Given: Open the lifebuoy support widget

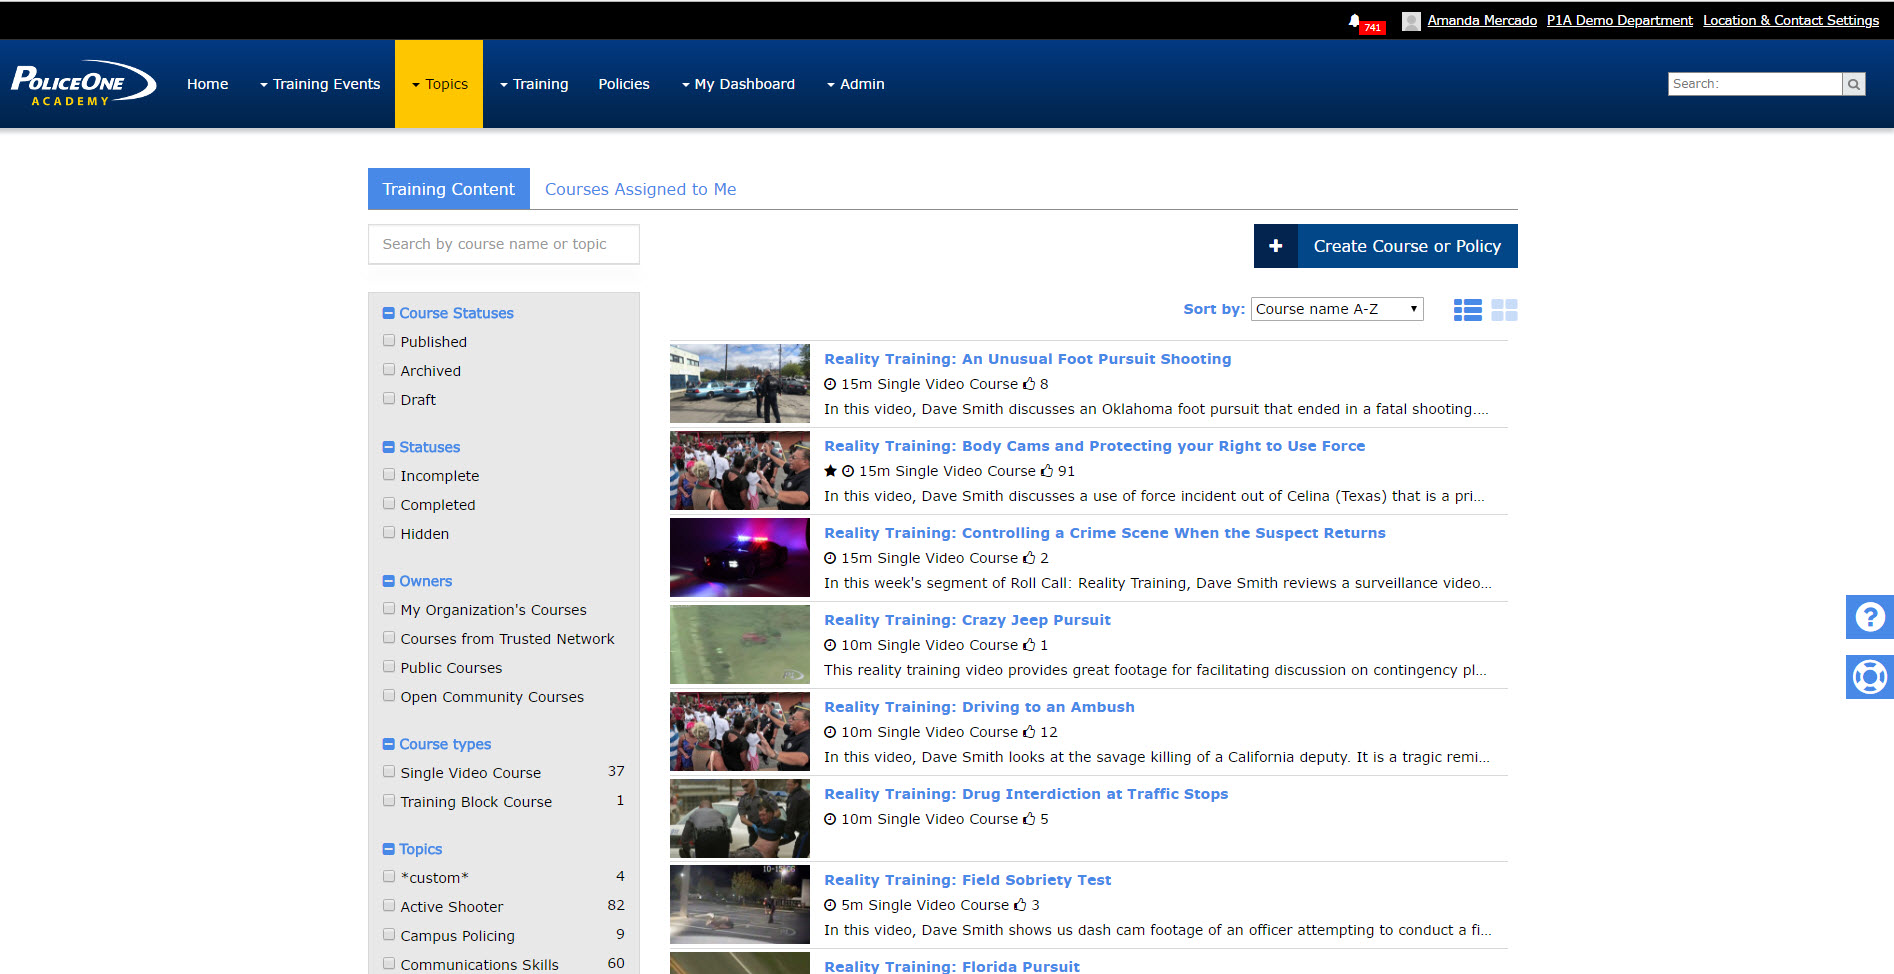Looking at the screenshot, I should [x=1870, y=677].
